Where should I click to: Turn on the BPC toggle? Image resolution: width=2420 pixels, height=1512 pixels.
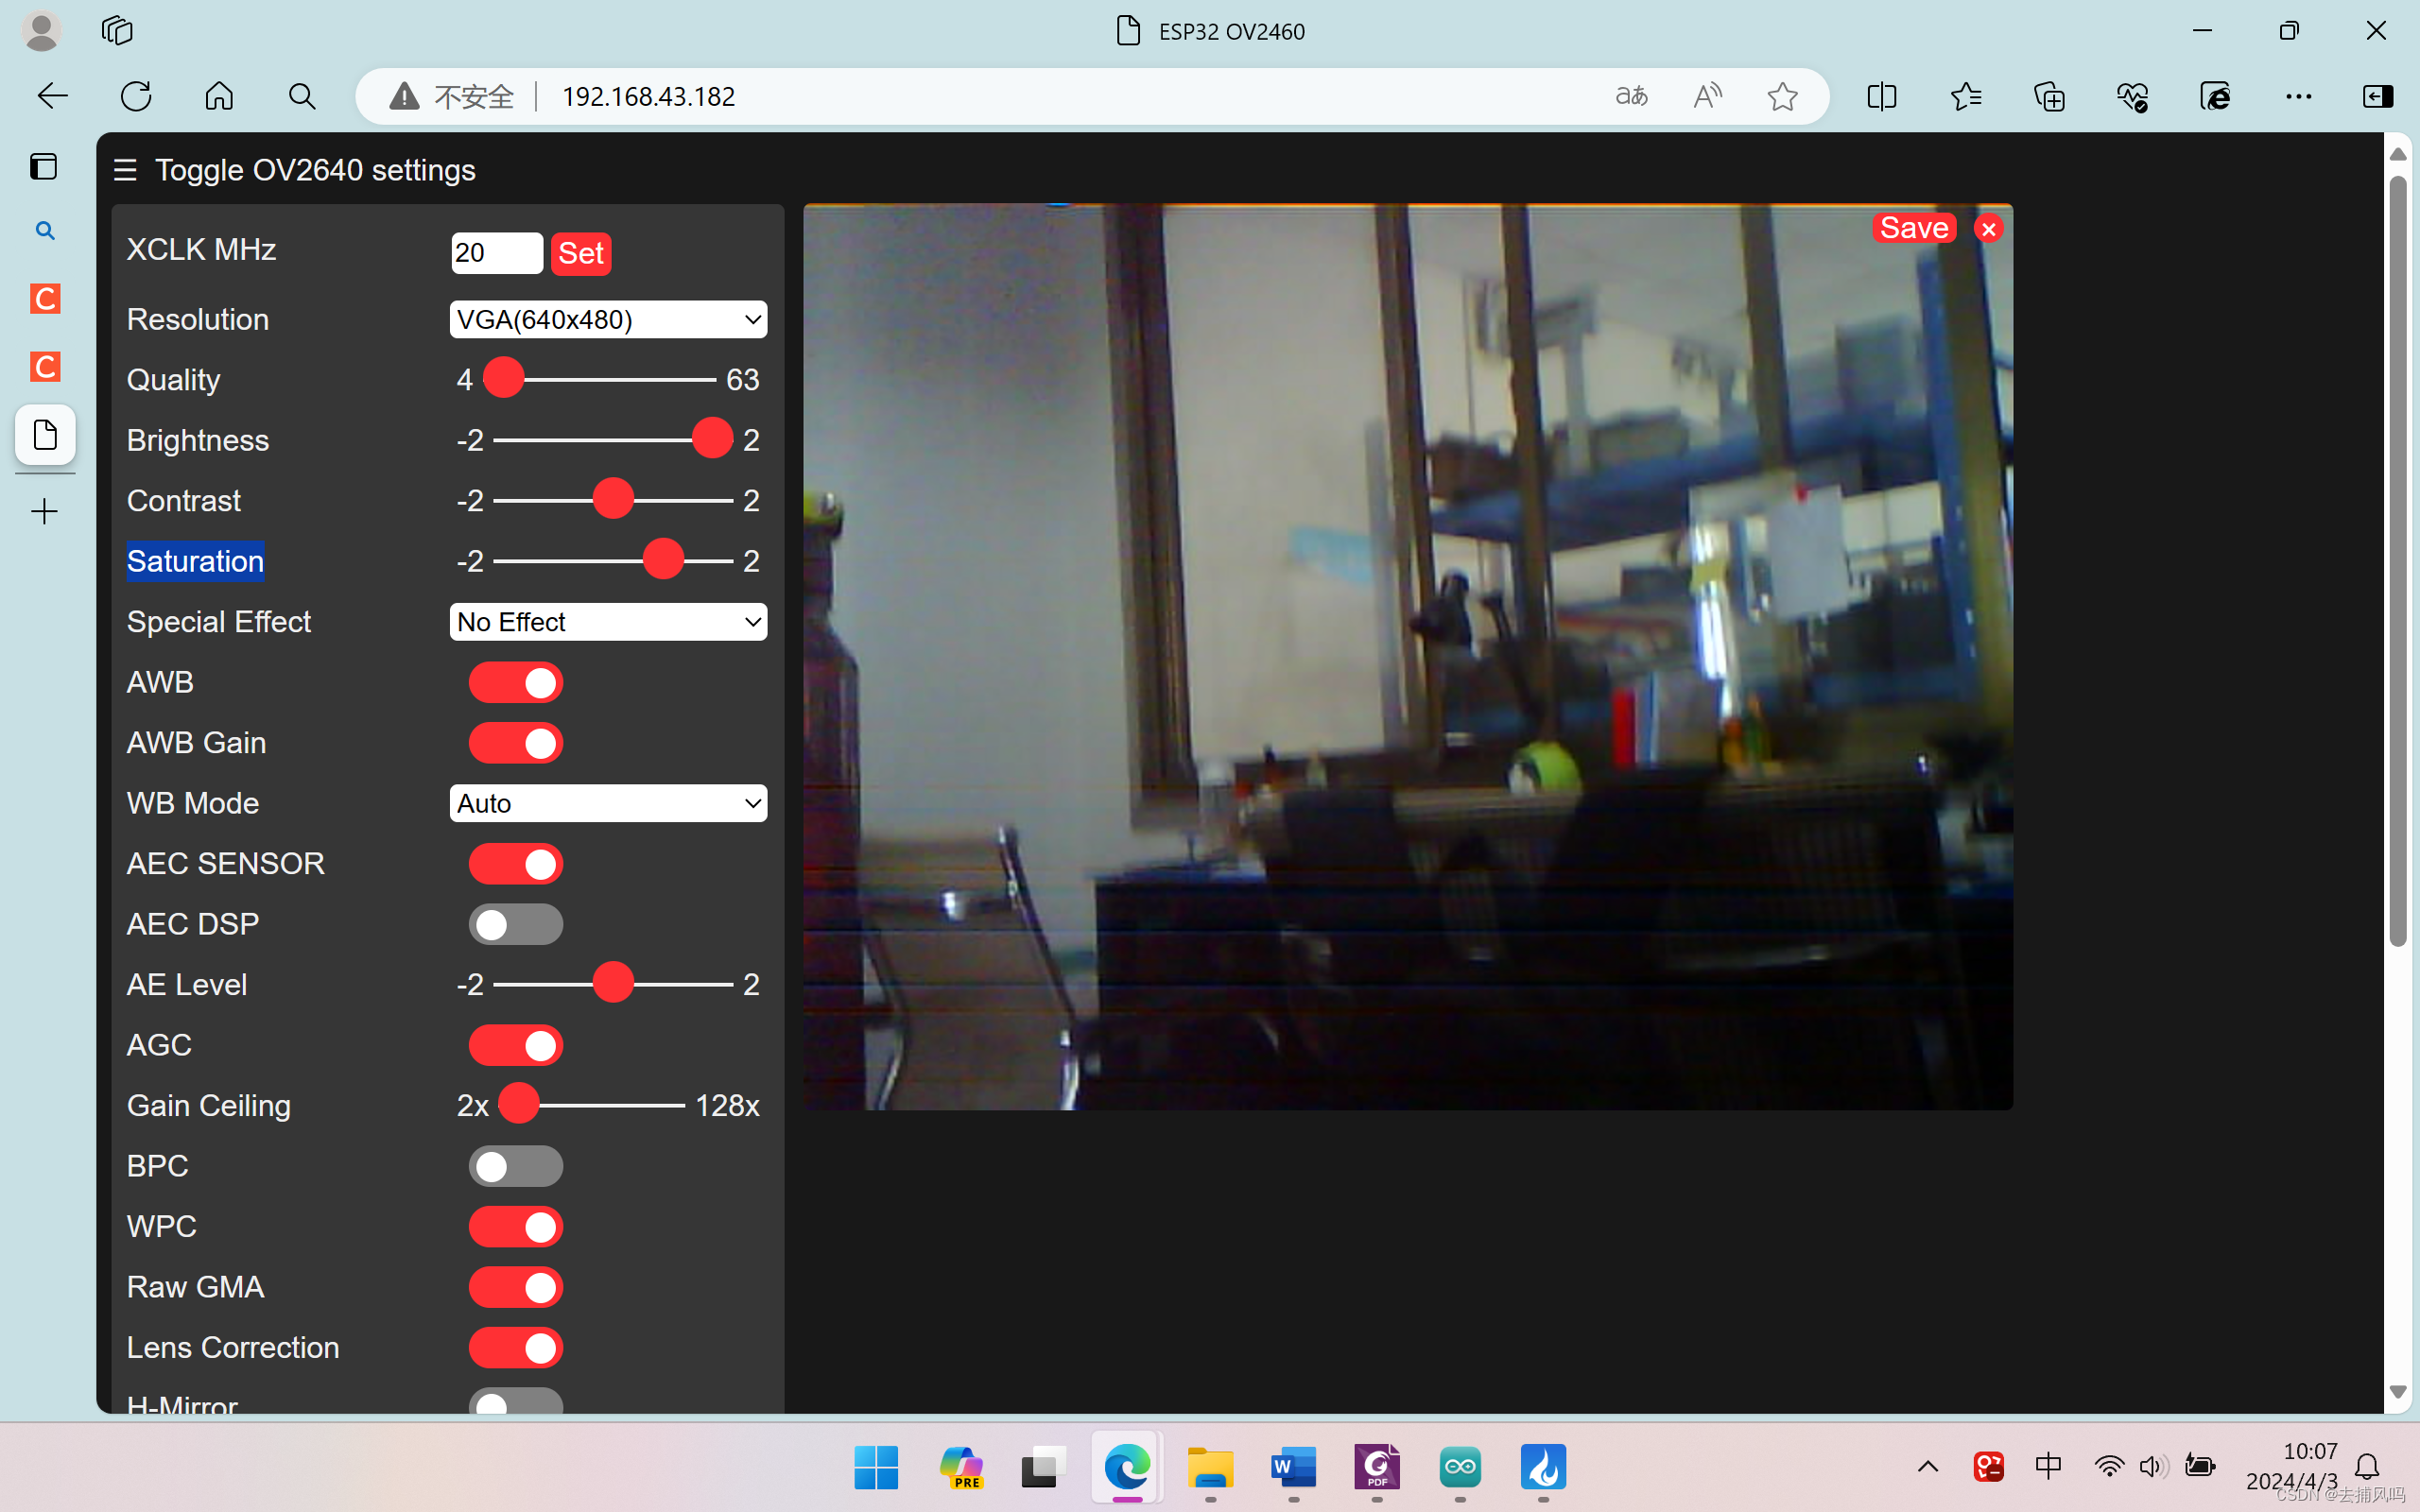516,1167
